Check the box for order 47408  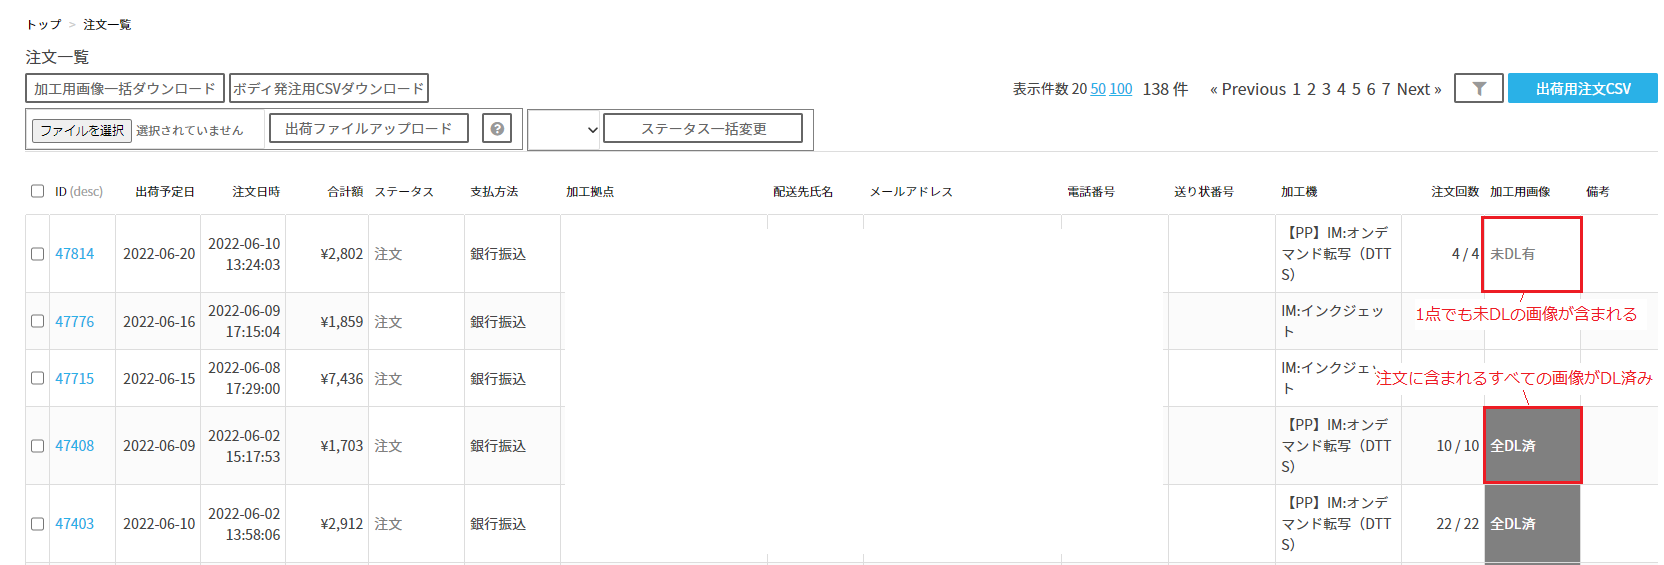pos(37,446)
